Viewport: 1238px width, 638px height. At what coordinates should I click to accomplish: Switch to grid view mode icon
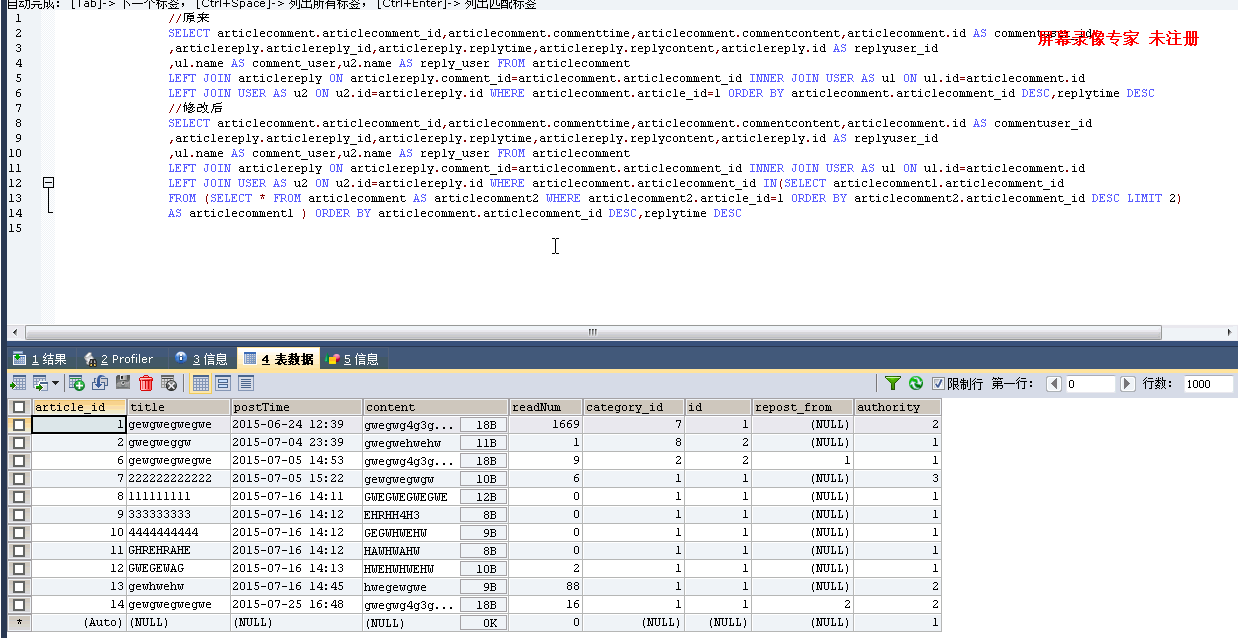(200, 383)
